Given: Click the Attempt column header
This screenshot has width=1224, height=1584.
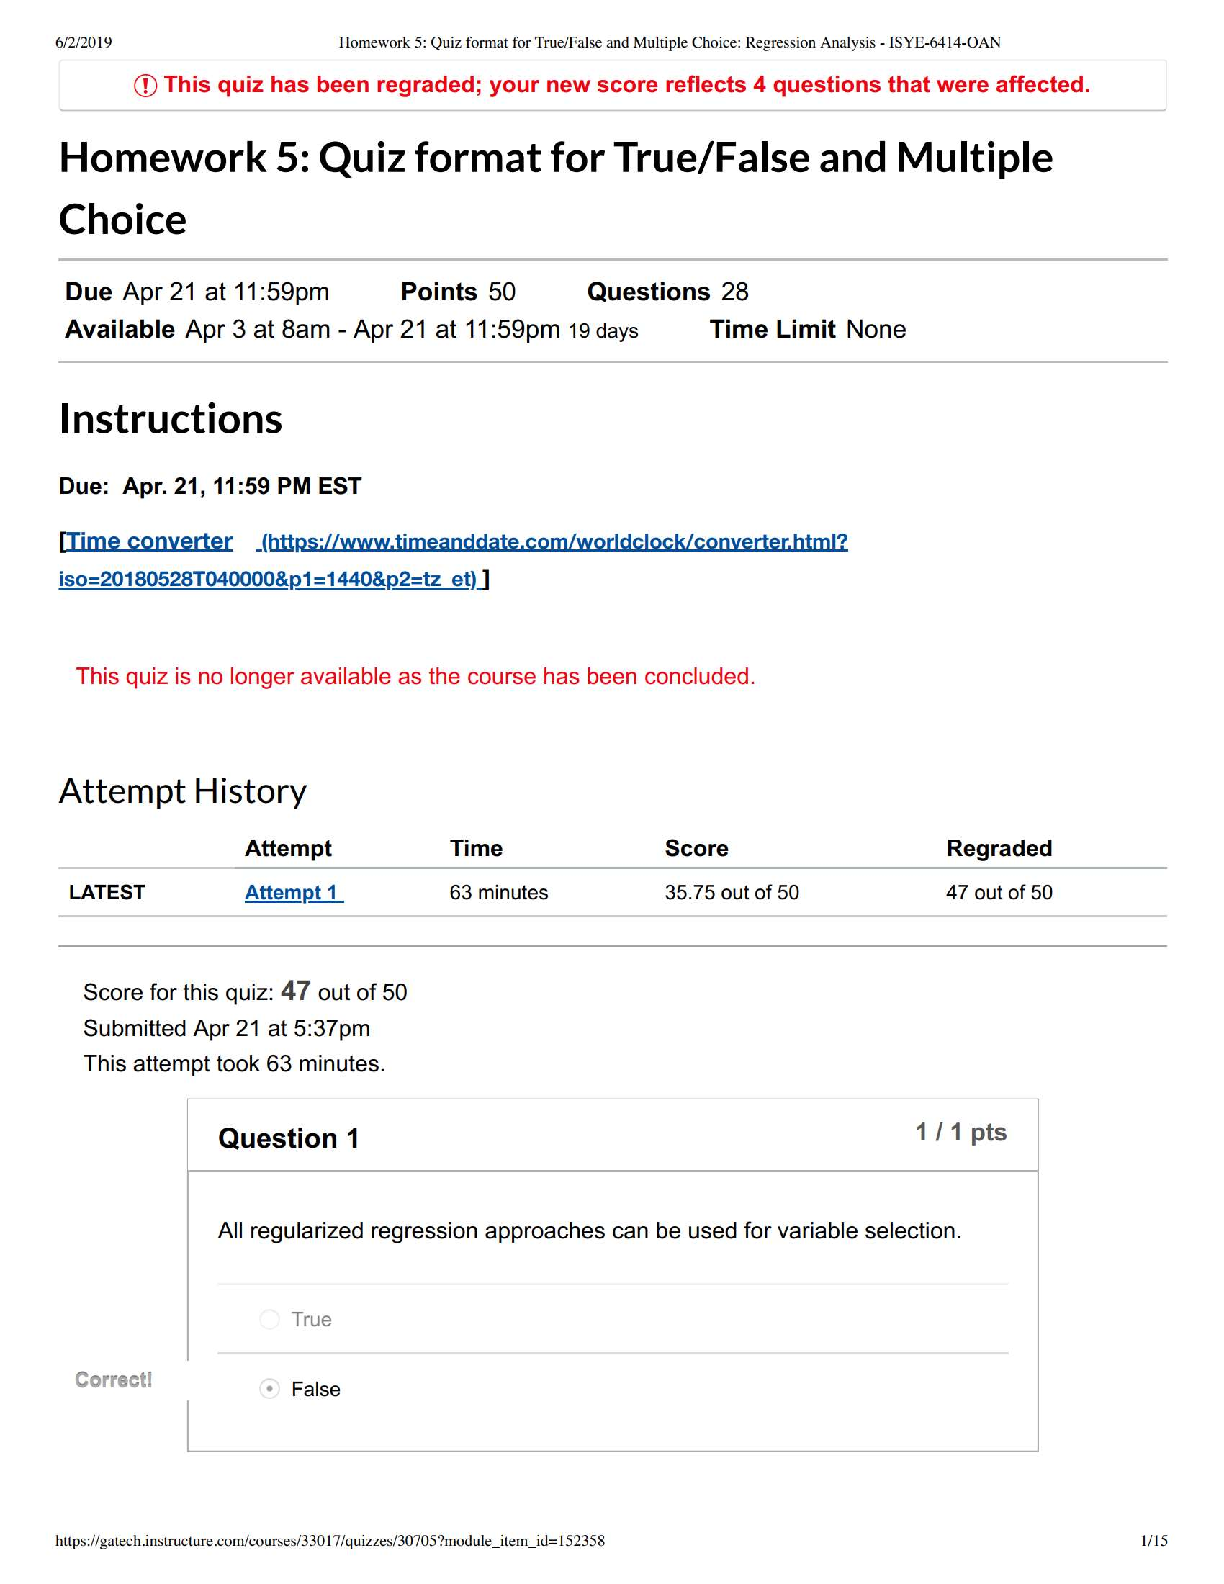Looking at the screenshot, I should [x=288, y=848].
